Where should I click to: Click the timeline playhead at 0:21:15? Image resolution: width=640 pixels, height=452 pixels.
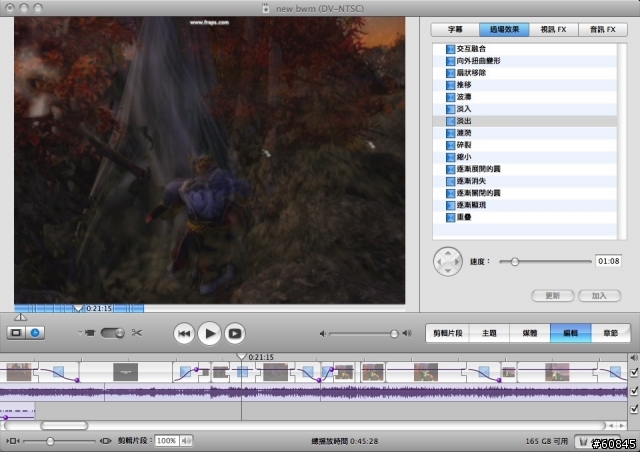(242, 356)
